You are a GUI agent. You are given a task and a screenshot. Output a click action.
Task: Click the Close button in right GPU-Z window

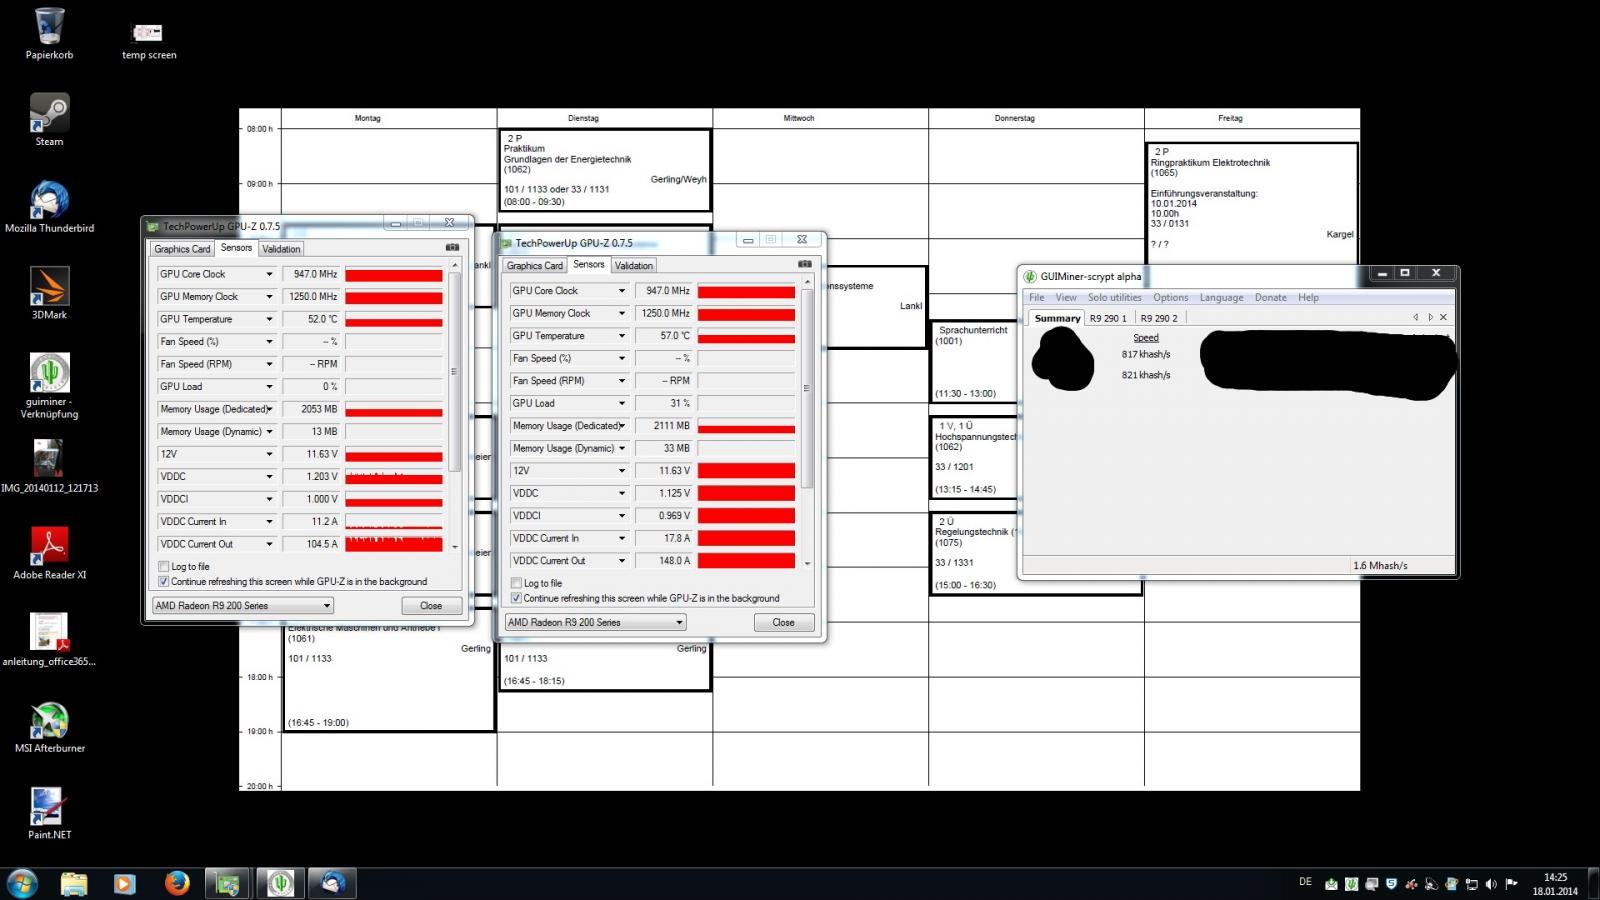tap(783, 622)
